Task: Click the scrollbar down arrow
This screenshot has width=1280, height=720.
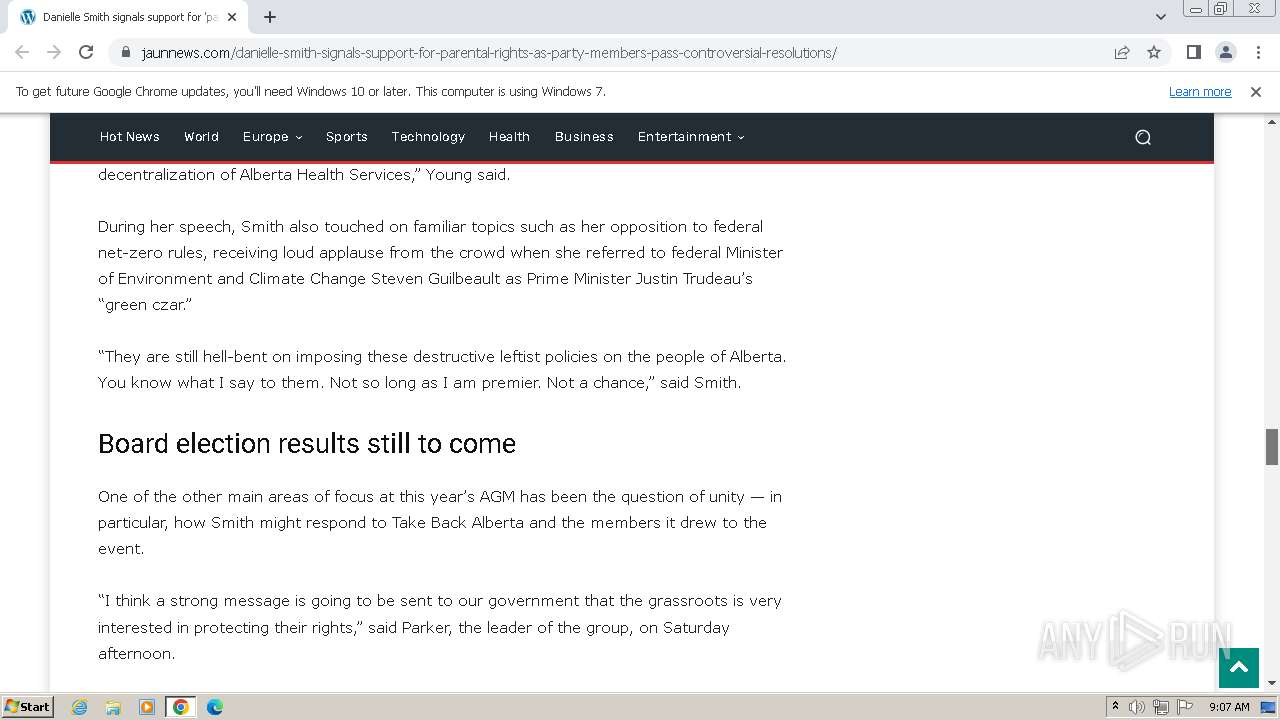Action: click(x=1272, y=682)
